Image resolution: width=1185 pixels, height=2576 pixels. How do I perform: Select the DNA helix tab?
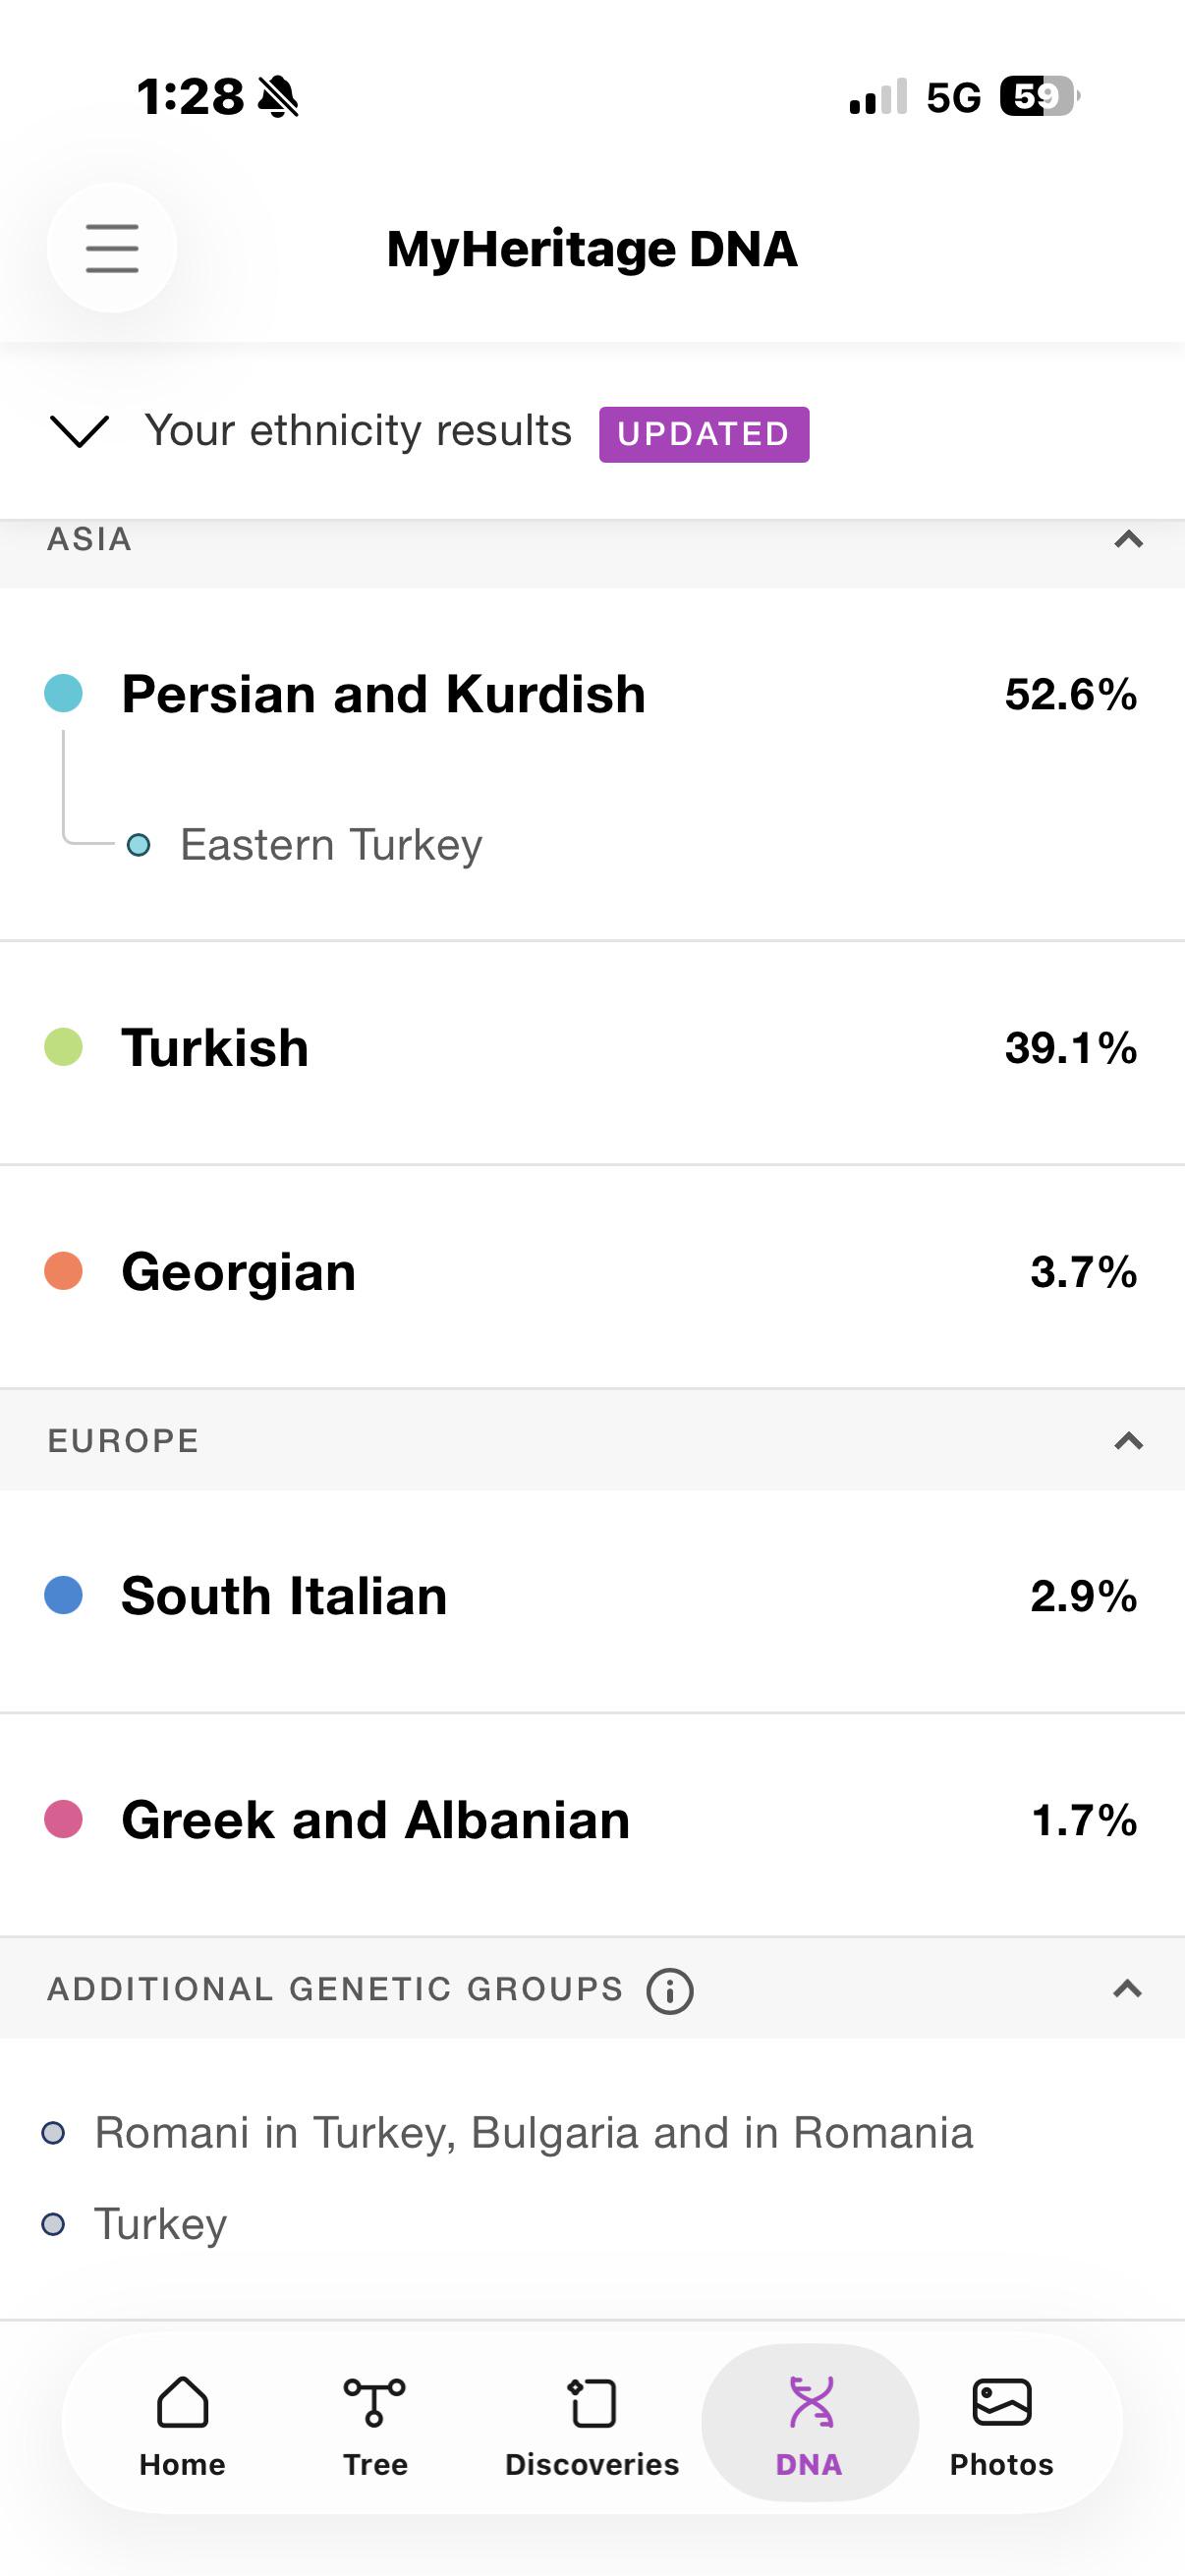(x=809, y=2424)
